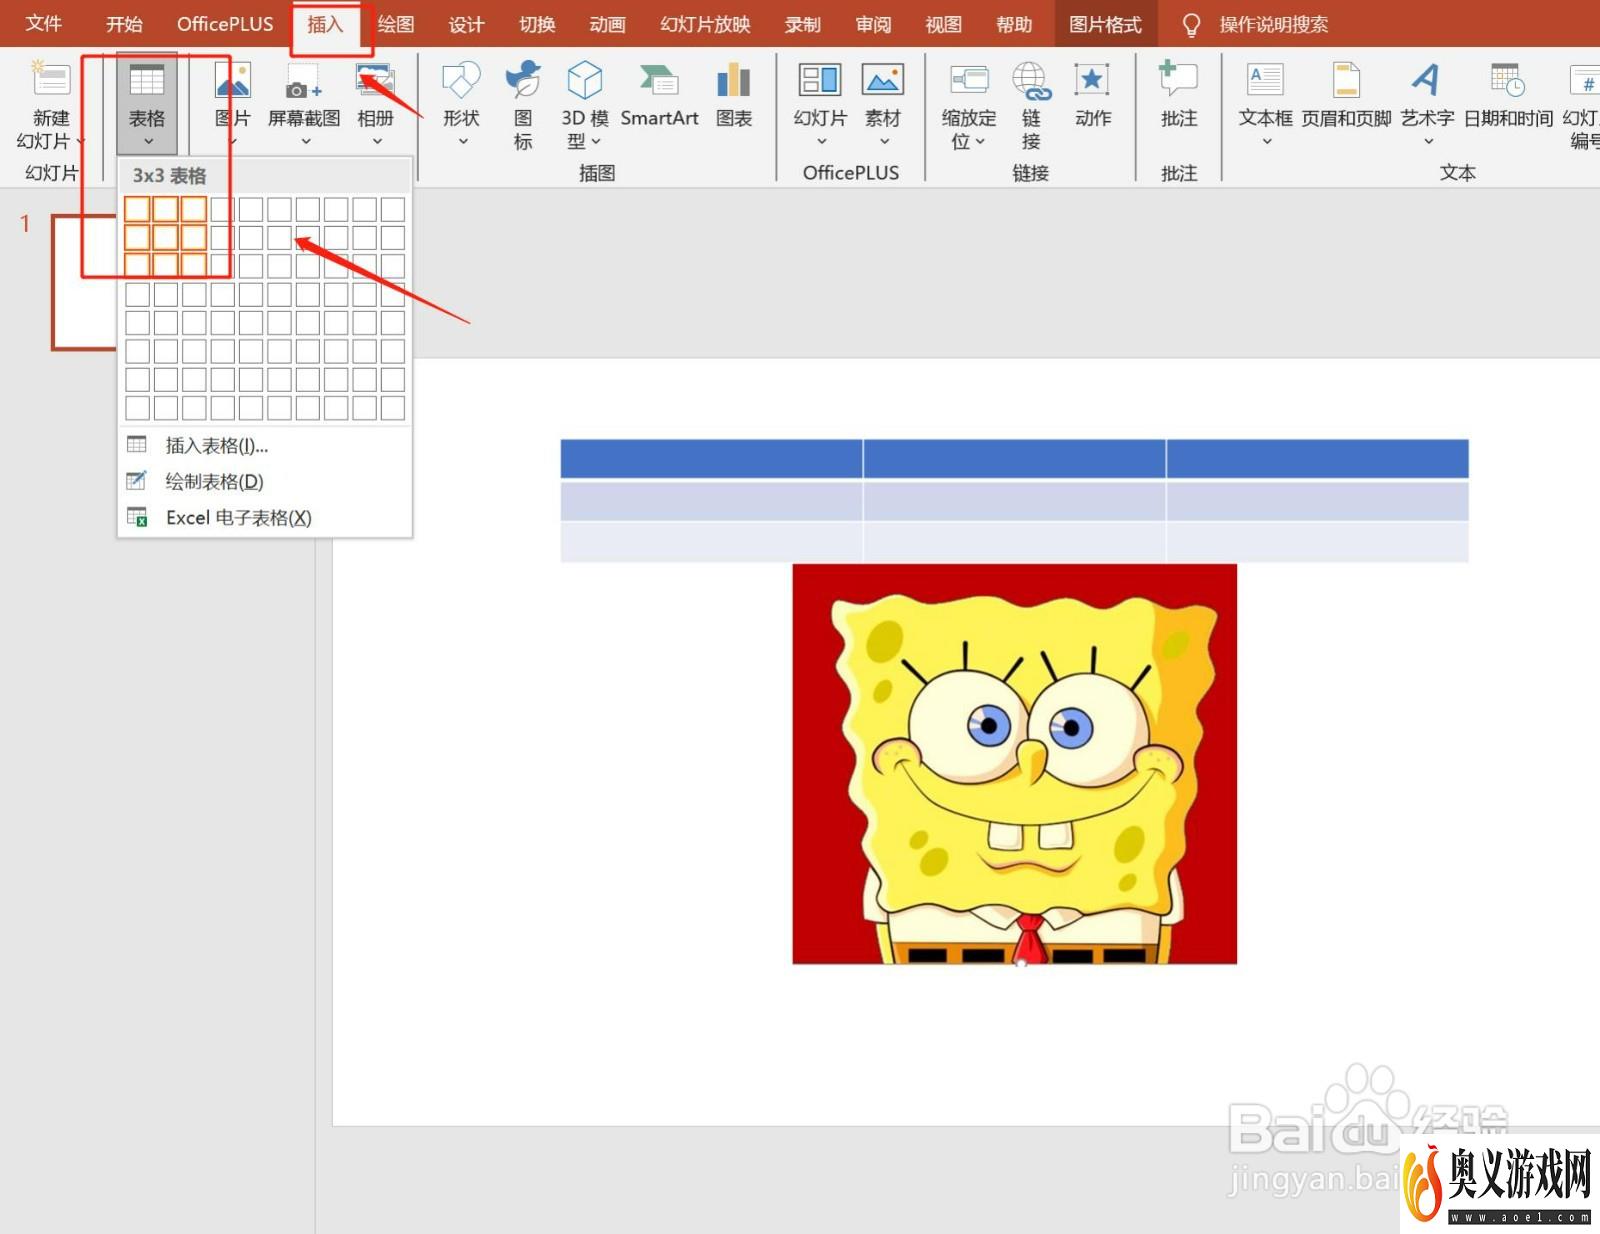The height and width of the screenshot is (1234, 1600).
Task: Click the bottom-right cell of table grid picker
Action: pyautogui.click(x=393, y=408)
